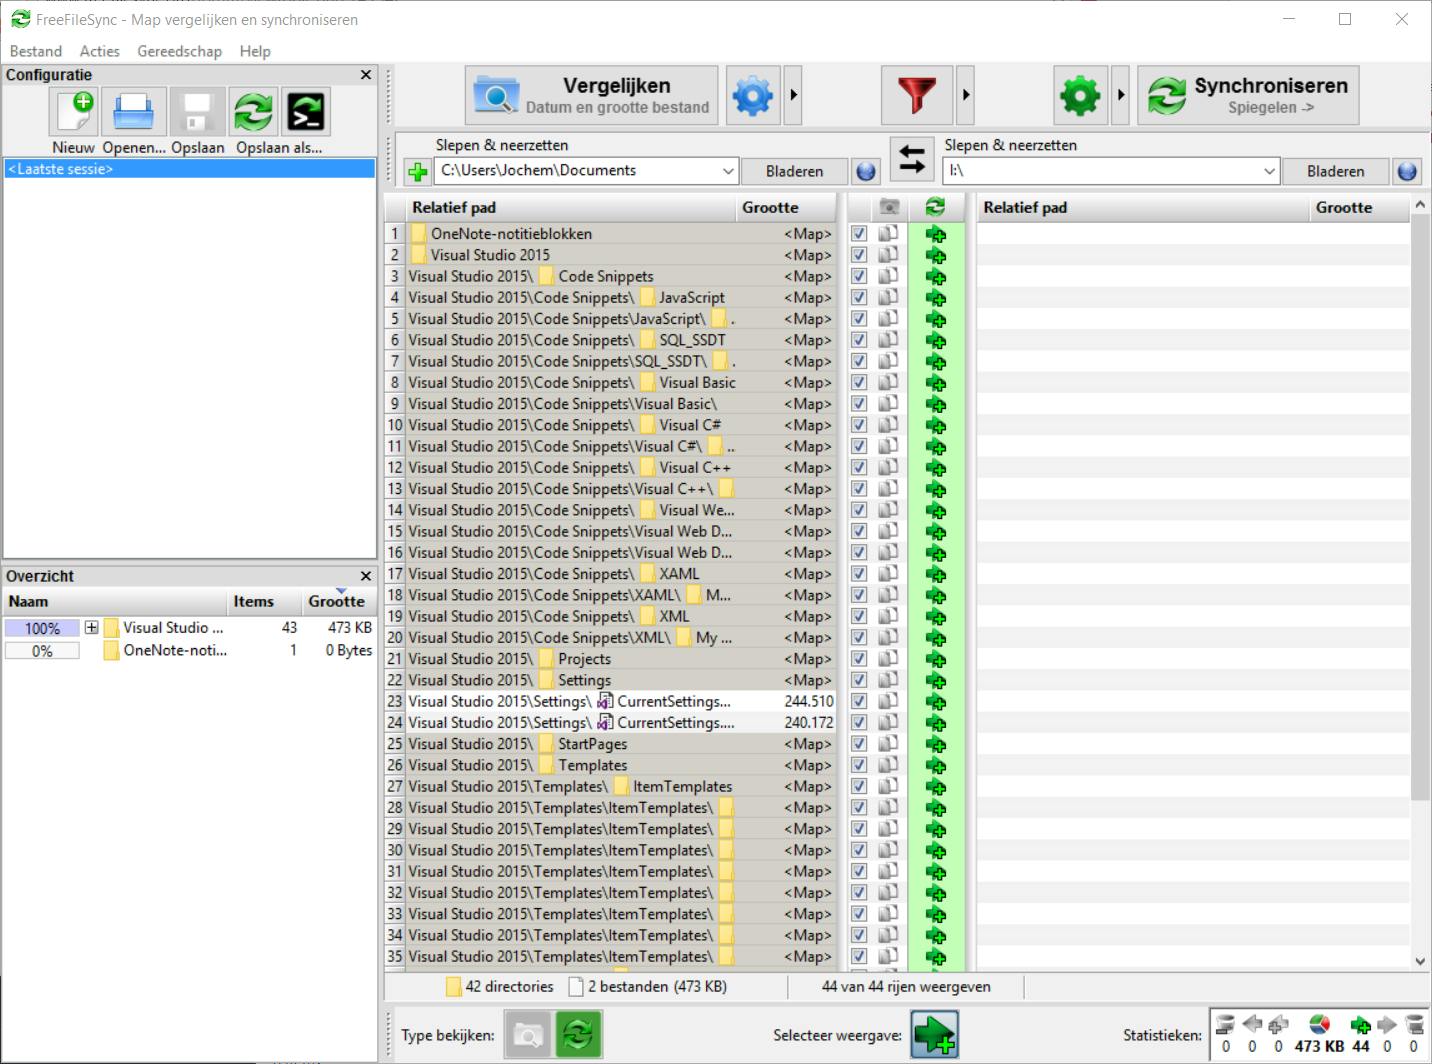1432x1064 pixels.
Task: Uncheck the checkbox for row 24
Action: point(859,722)
